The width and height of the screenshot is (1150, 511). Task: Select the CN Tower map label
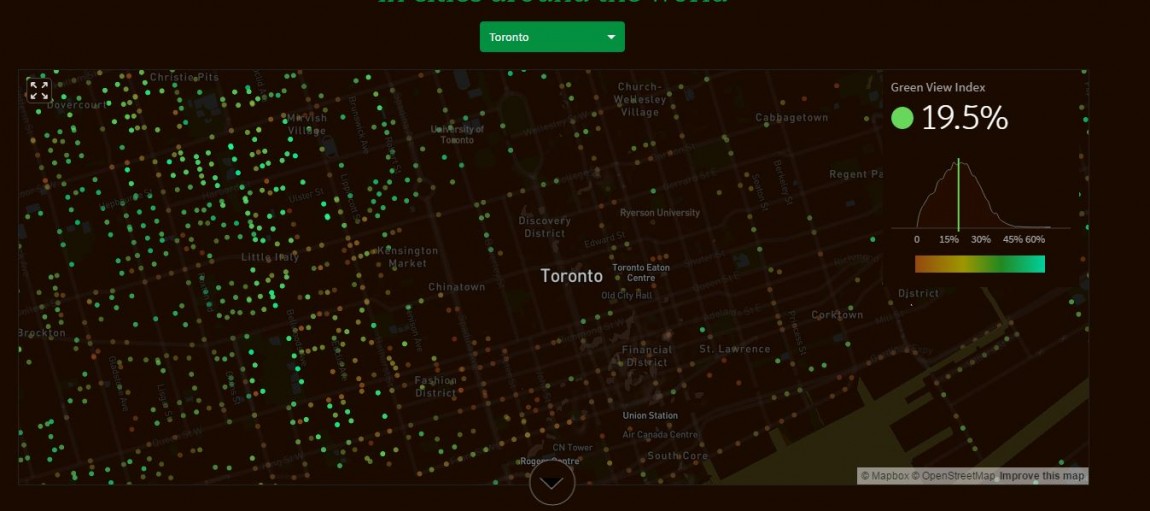pyautogui.click(x=570, y=447)
